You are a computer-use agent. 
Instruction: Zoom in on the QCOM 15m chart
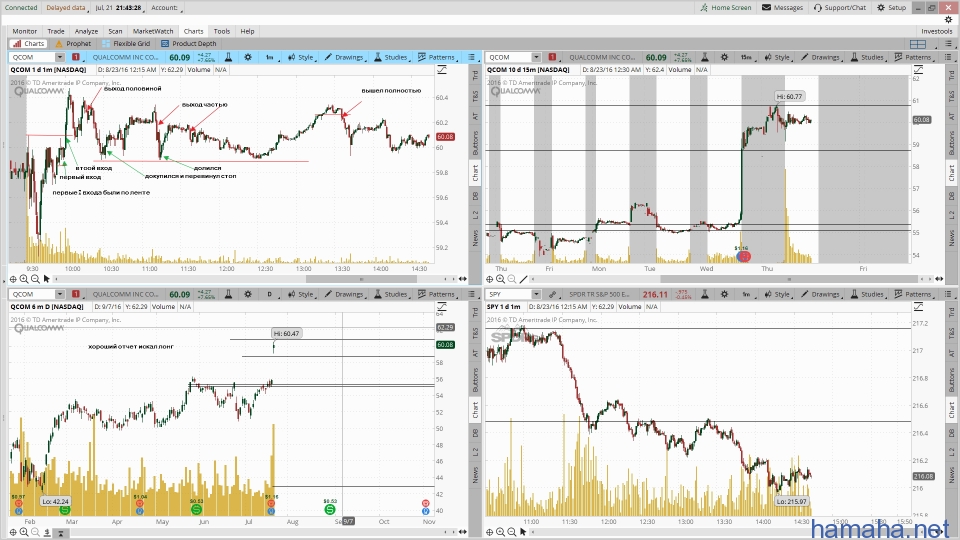[x=500, y=279]
